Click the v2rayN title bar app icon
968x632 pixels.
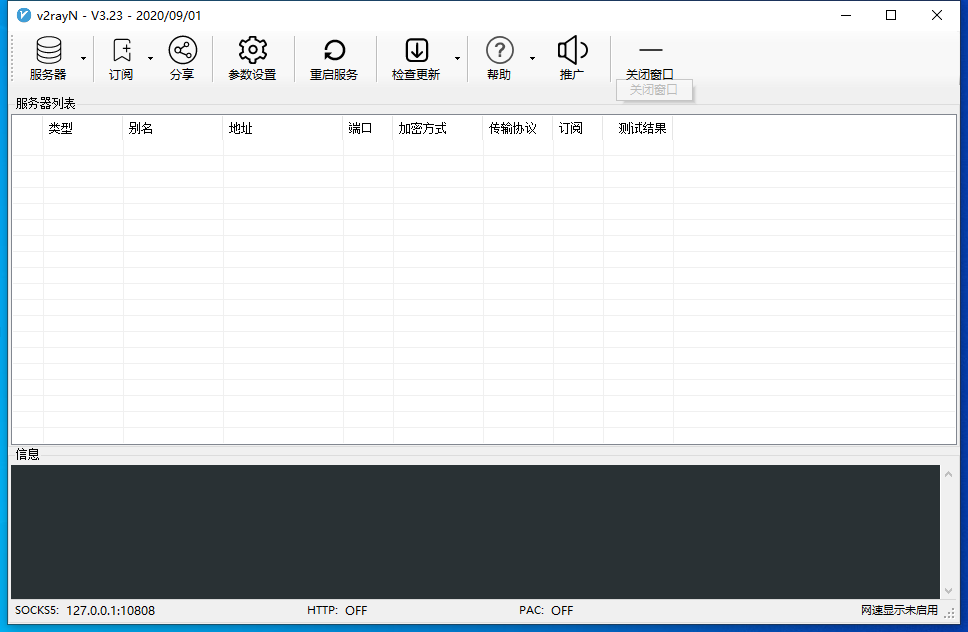(24, 15)
